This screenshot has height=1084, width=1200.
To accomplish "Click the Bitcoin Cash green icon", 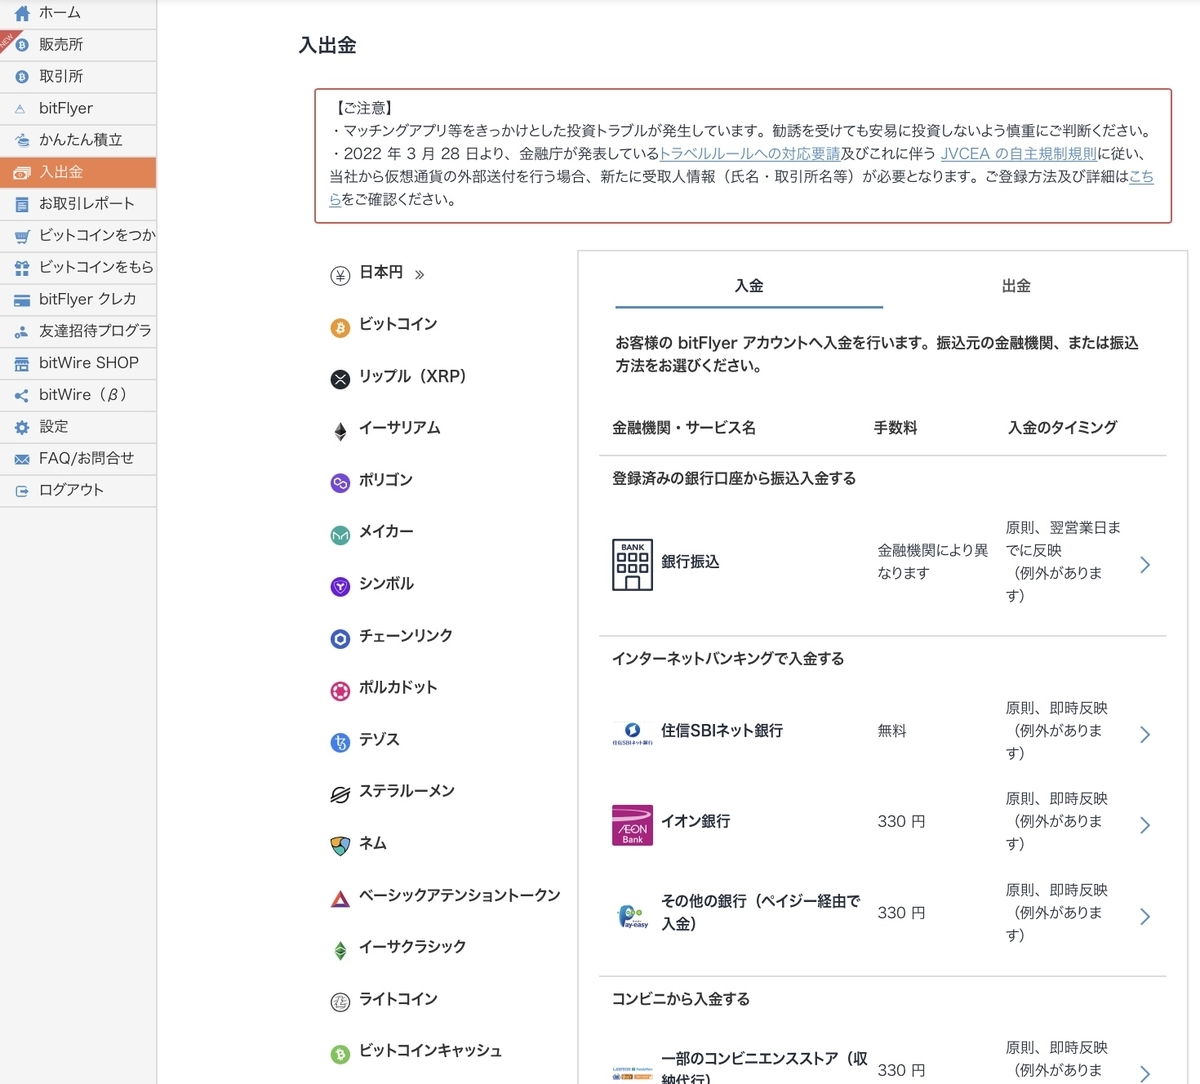I will pyautogui.click(x=340, y=1054).
